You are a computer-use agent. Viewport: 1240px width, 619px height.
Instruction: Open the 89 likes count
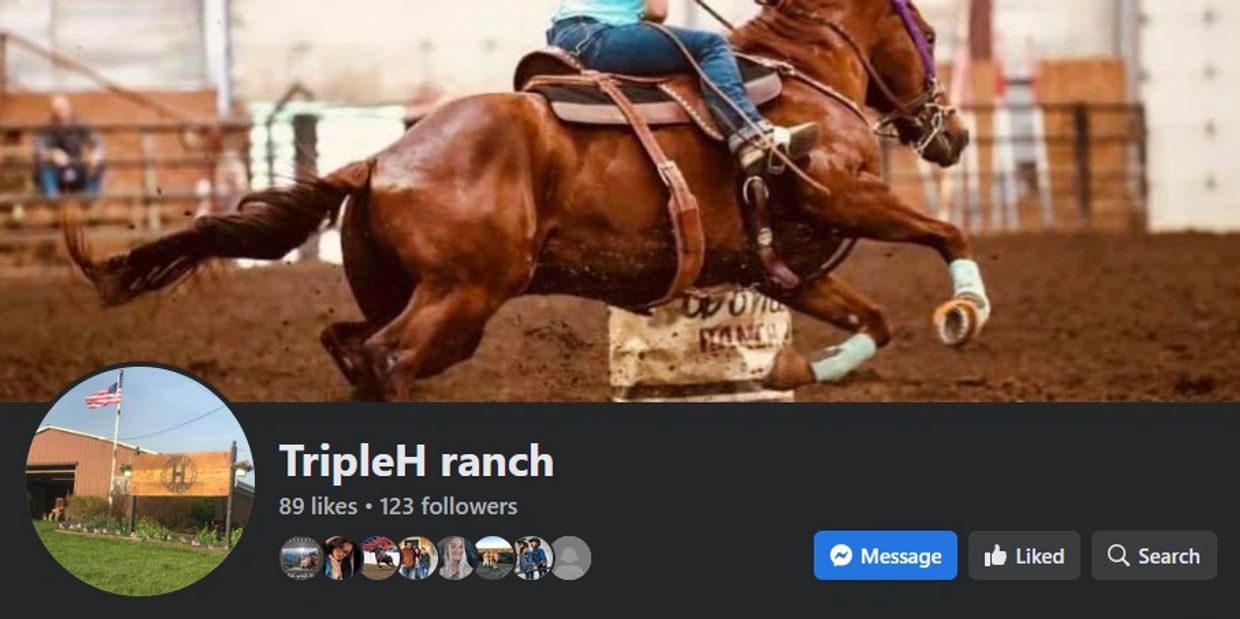pyautogui.click(x=318, y=506)
